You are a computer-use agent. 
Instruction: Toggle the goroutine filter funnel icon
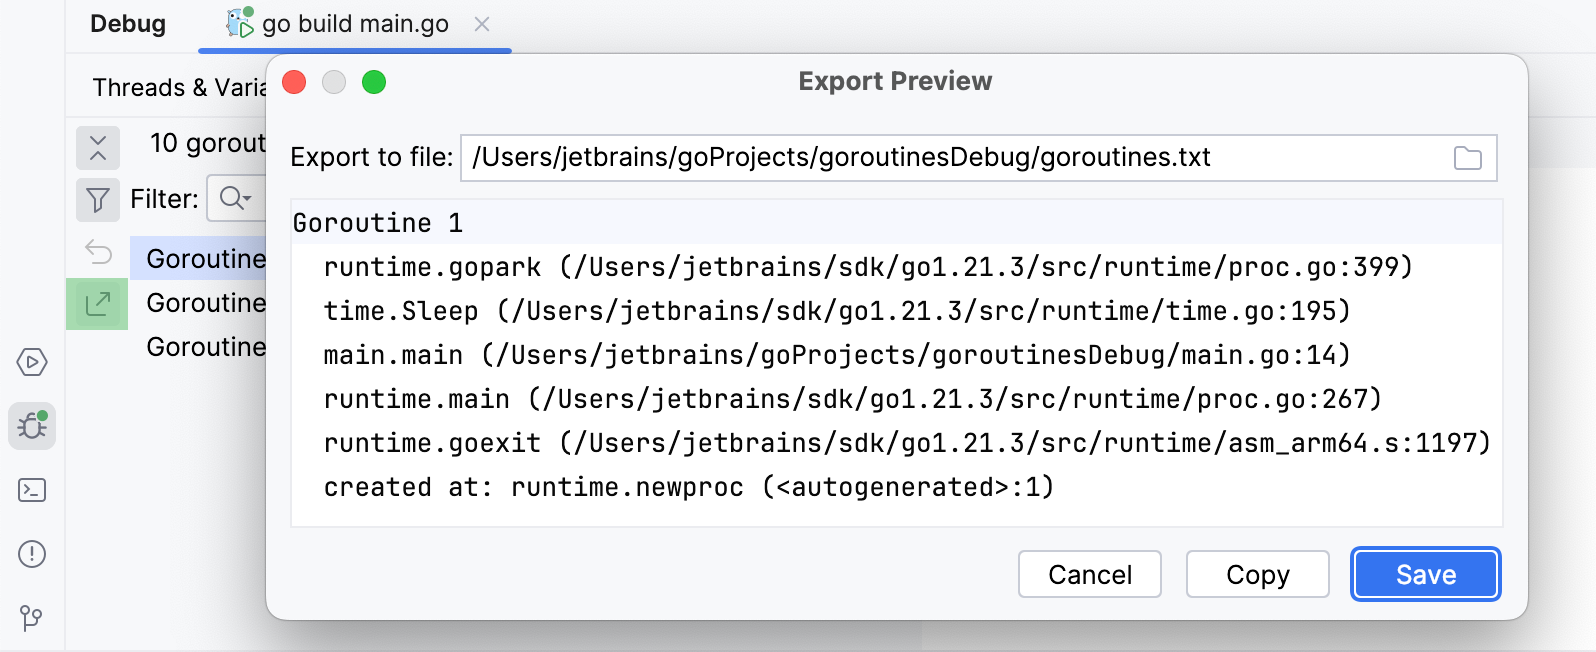click(x=98, y=200)
